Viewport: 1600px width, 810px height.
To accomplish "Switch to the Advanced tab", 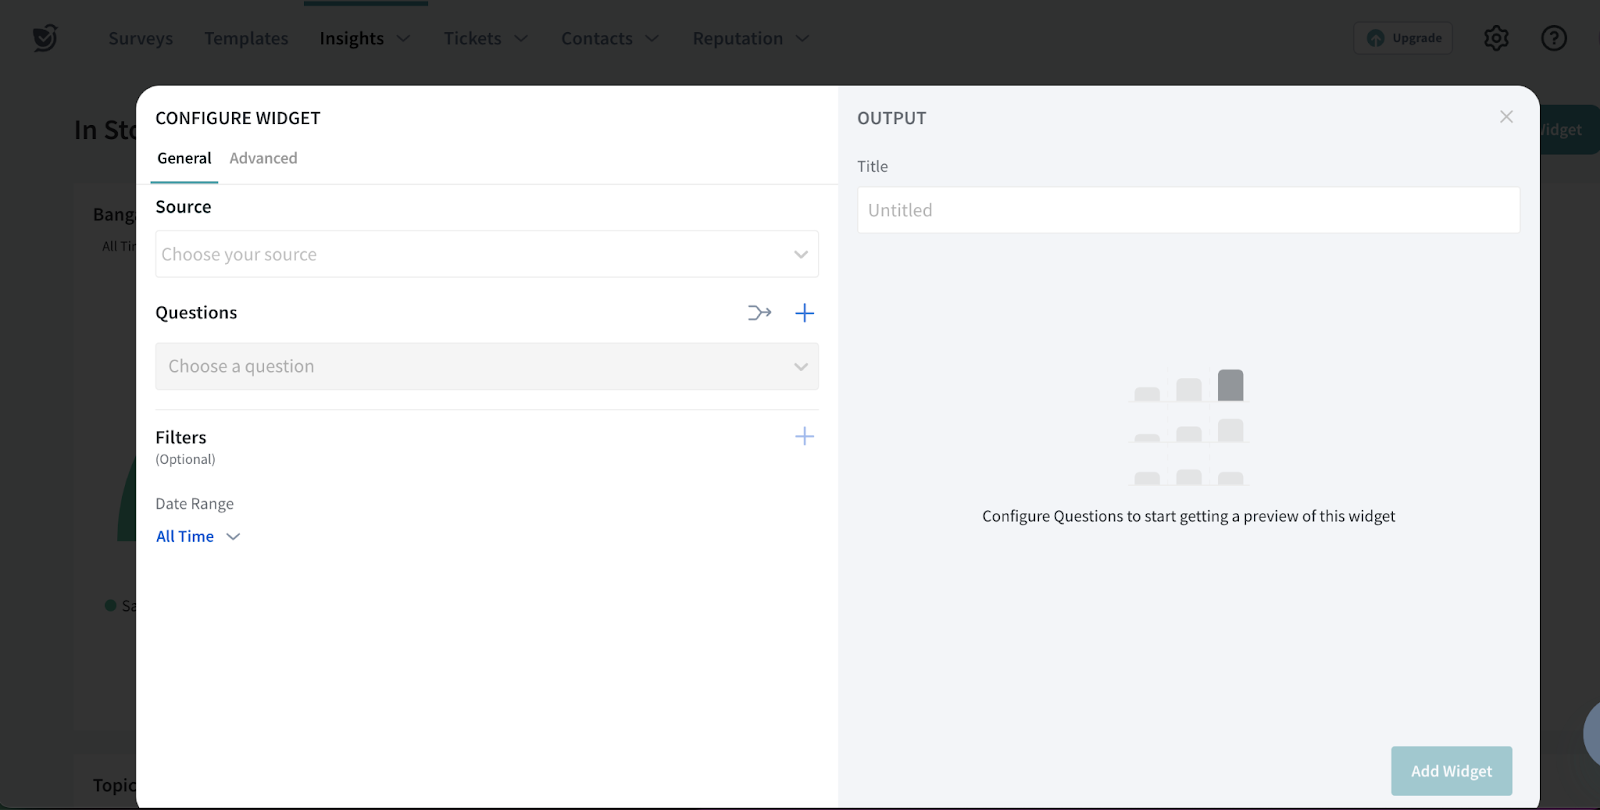I will [x=263, y=158].
